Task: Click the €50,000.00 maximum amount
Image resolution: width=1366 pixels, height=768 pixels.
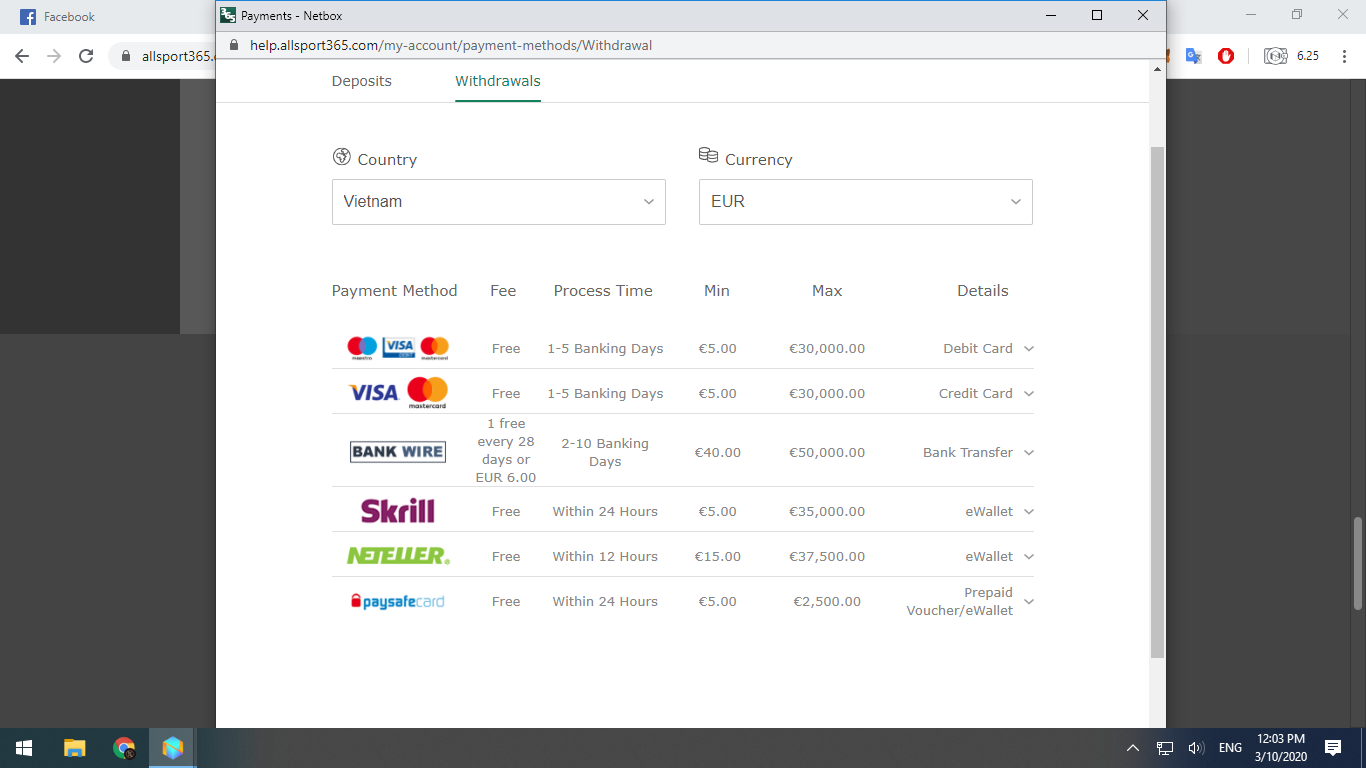Action: coord(827,453)
